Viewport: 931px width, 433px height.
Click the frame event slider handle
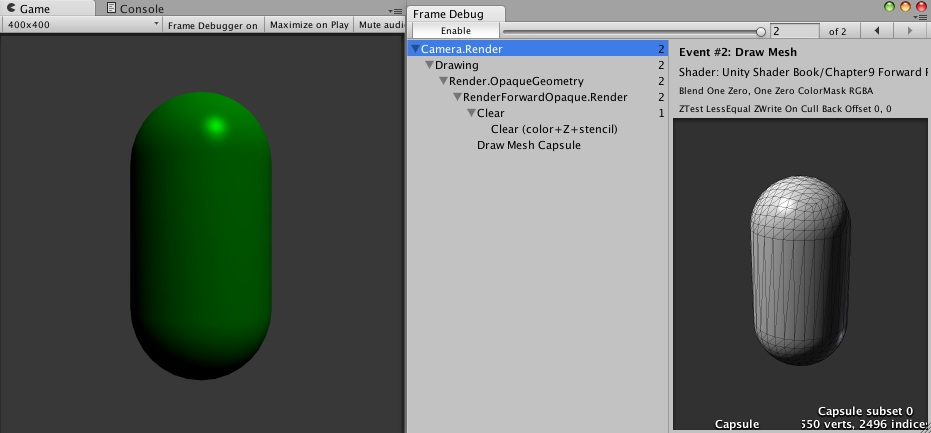tap(761, 31)
